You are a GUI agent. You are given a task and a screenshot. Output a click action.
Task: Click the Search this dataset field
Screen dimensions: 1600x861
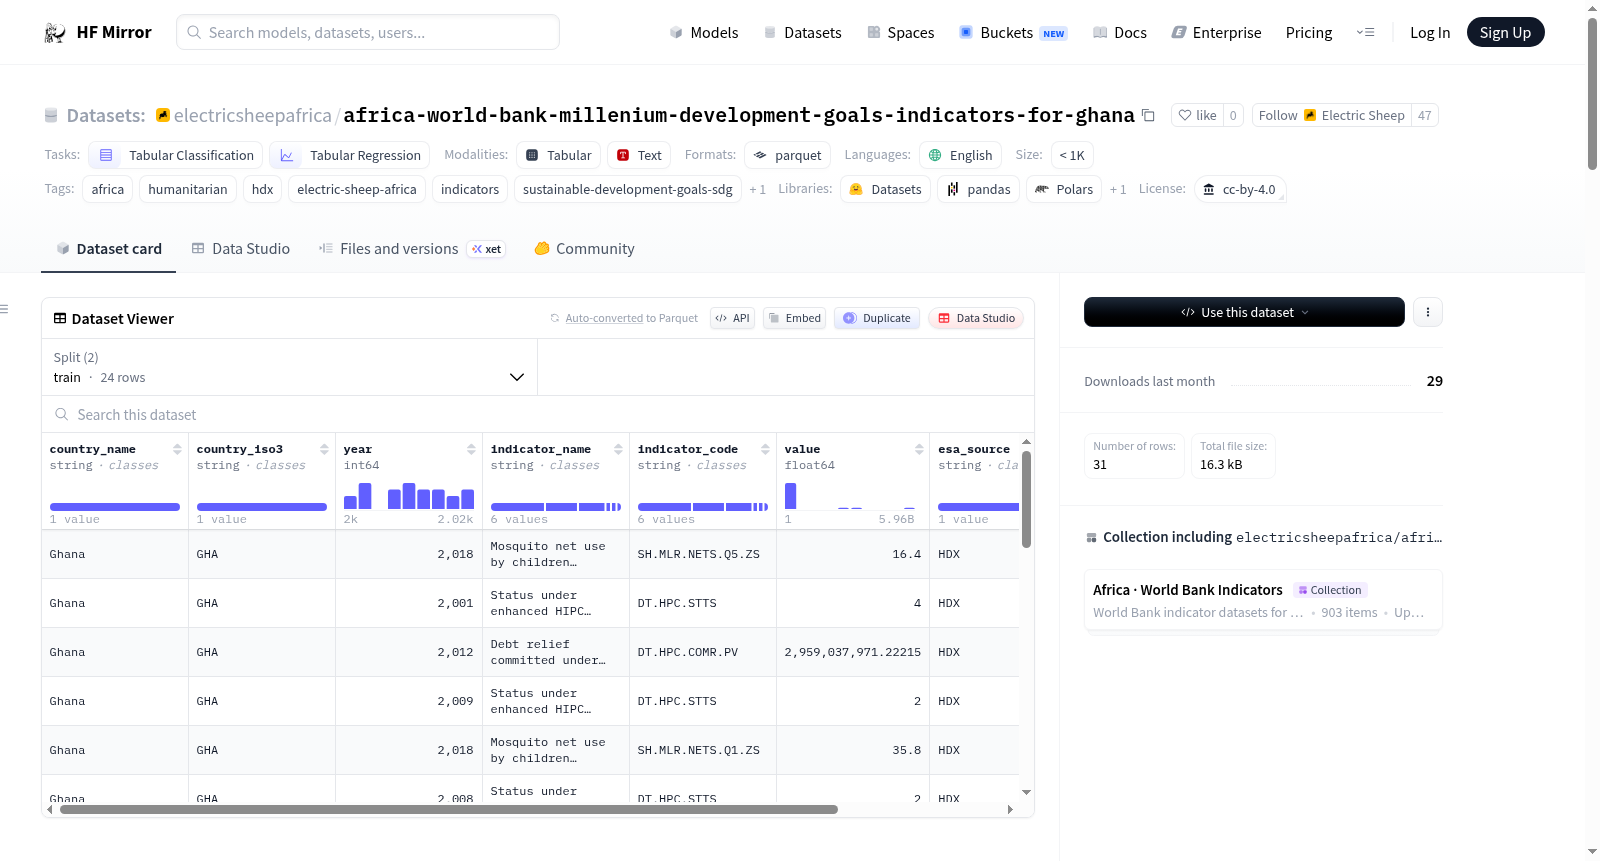click(538, 415)
